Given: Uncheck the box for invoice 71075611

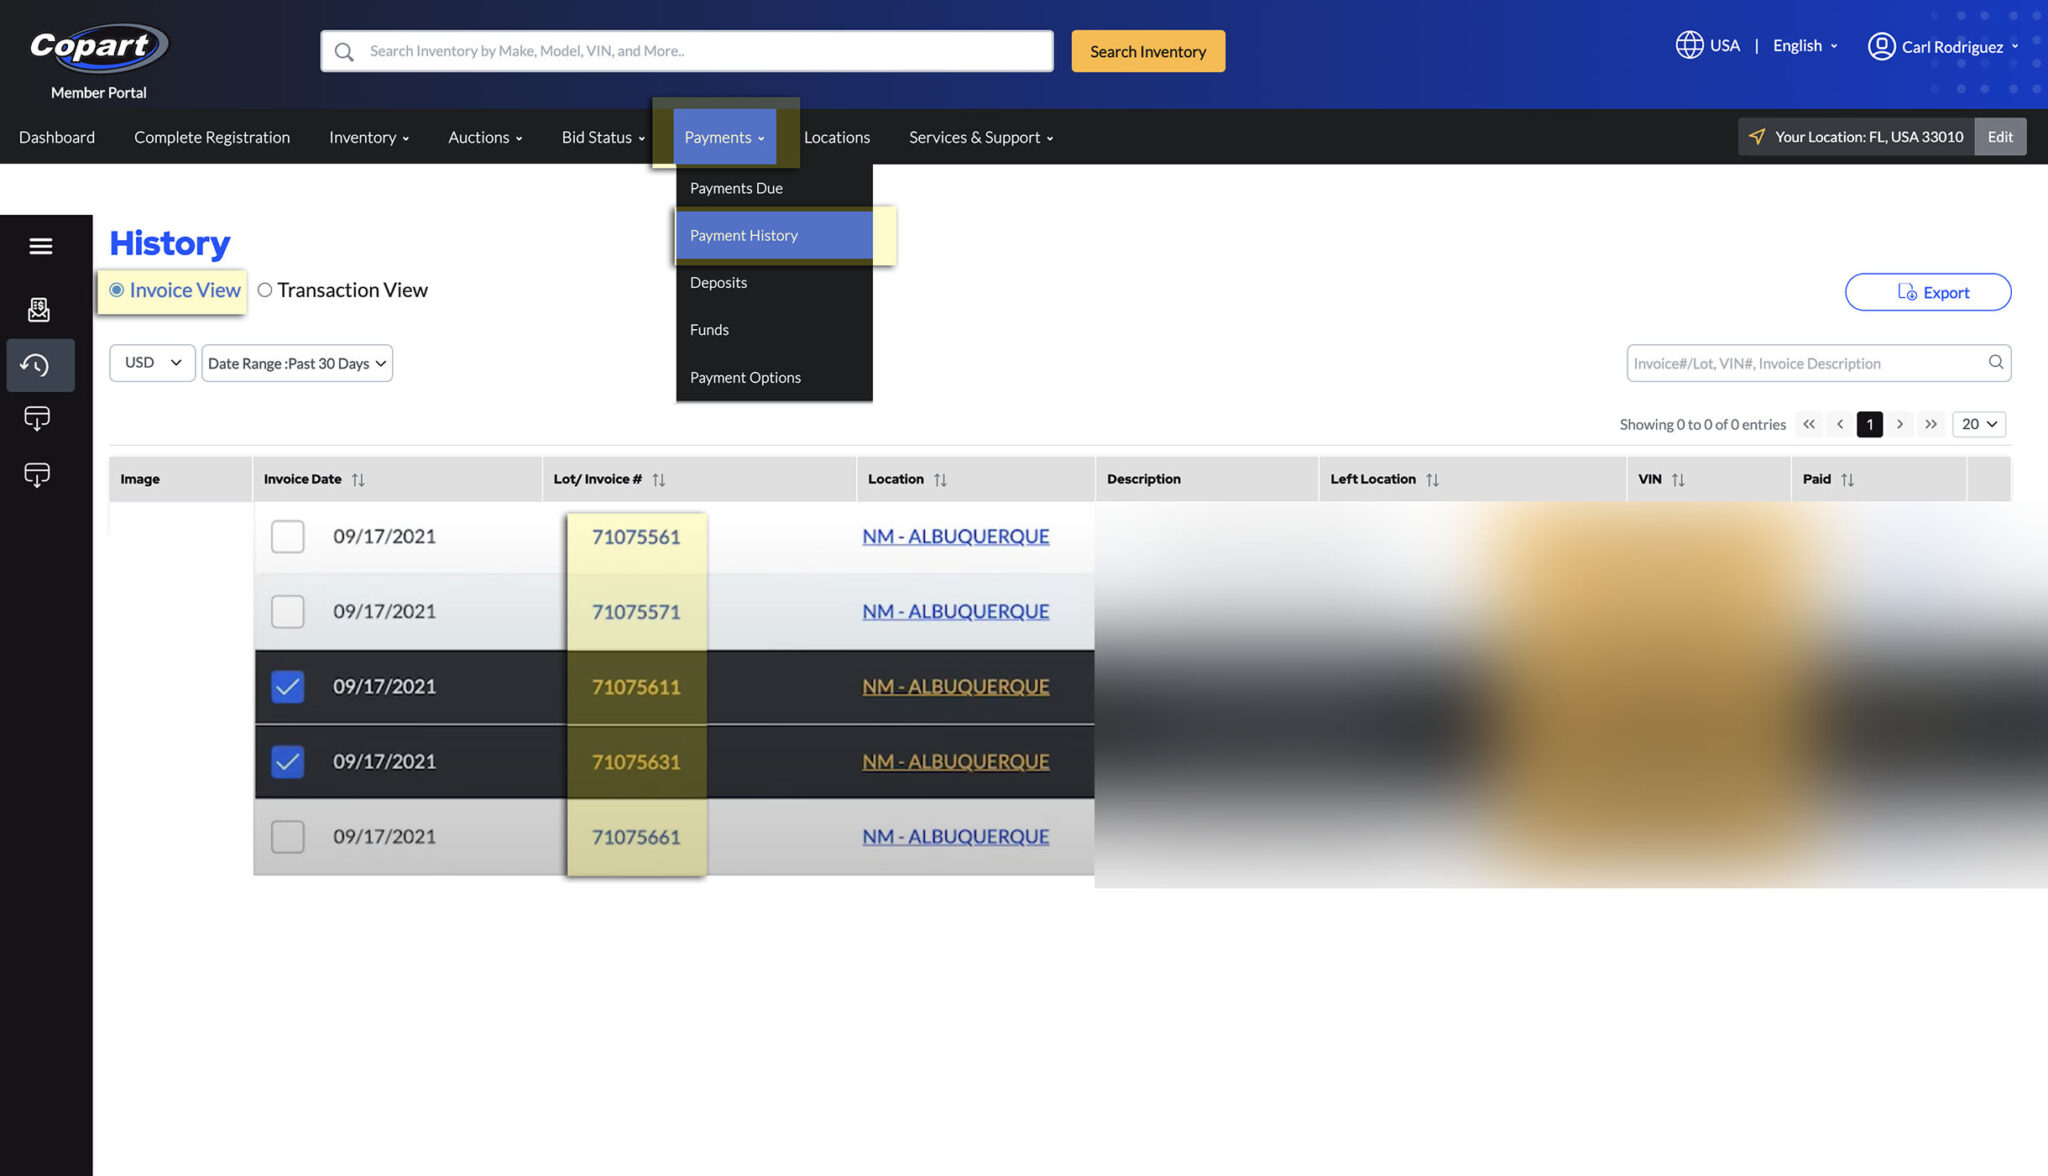Looking at the screenshot, I should coord(288,687).
